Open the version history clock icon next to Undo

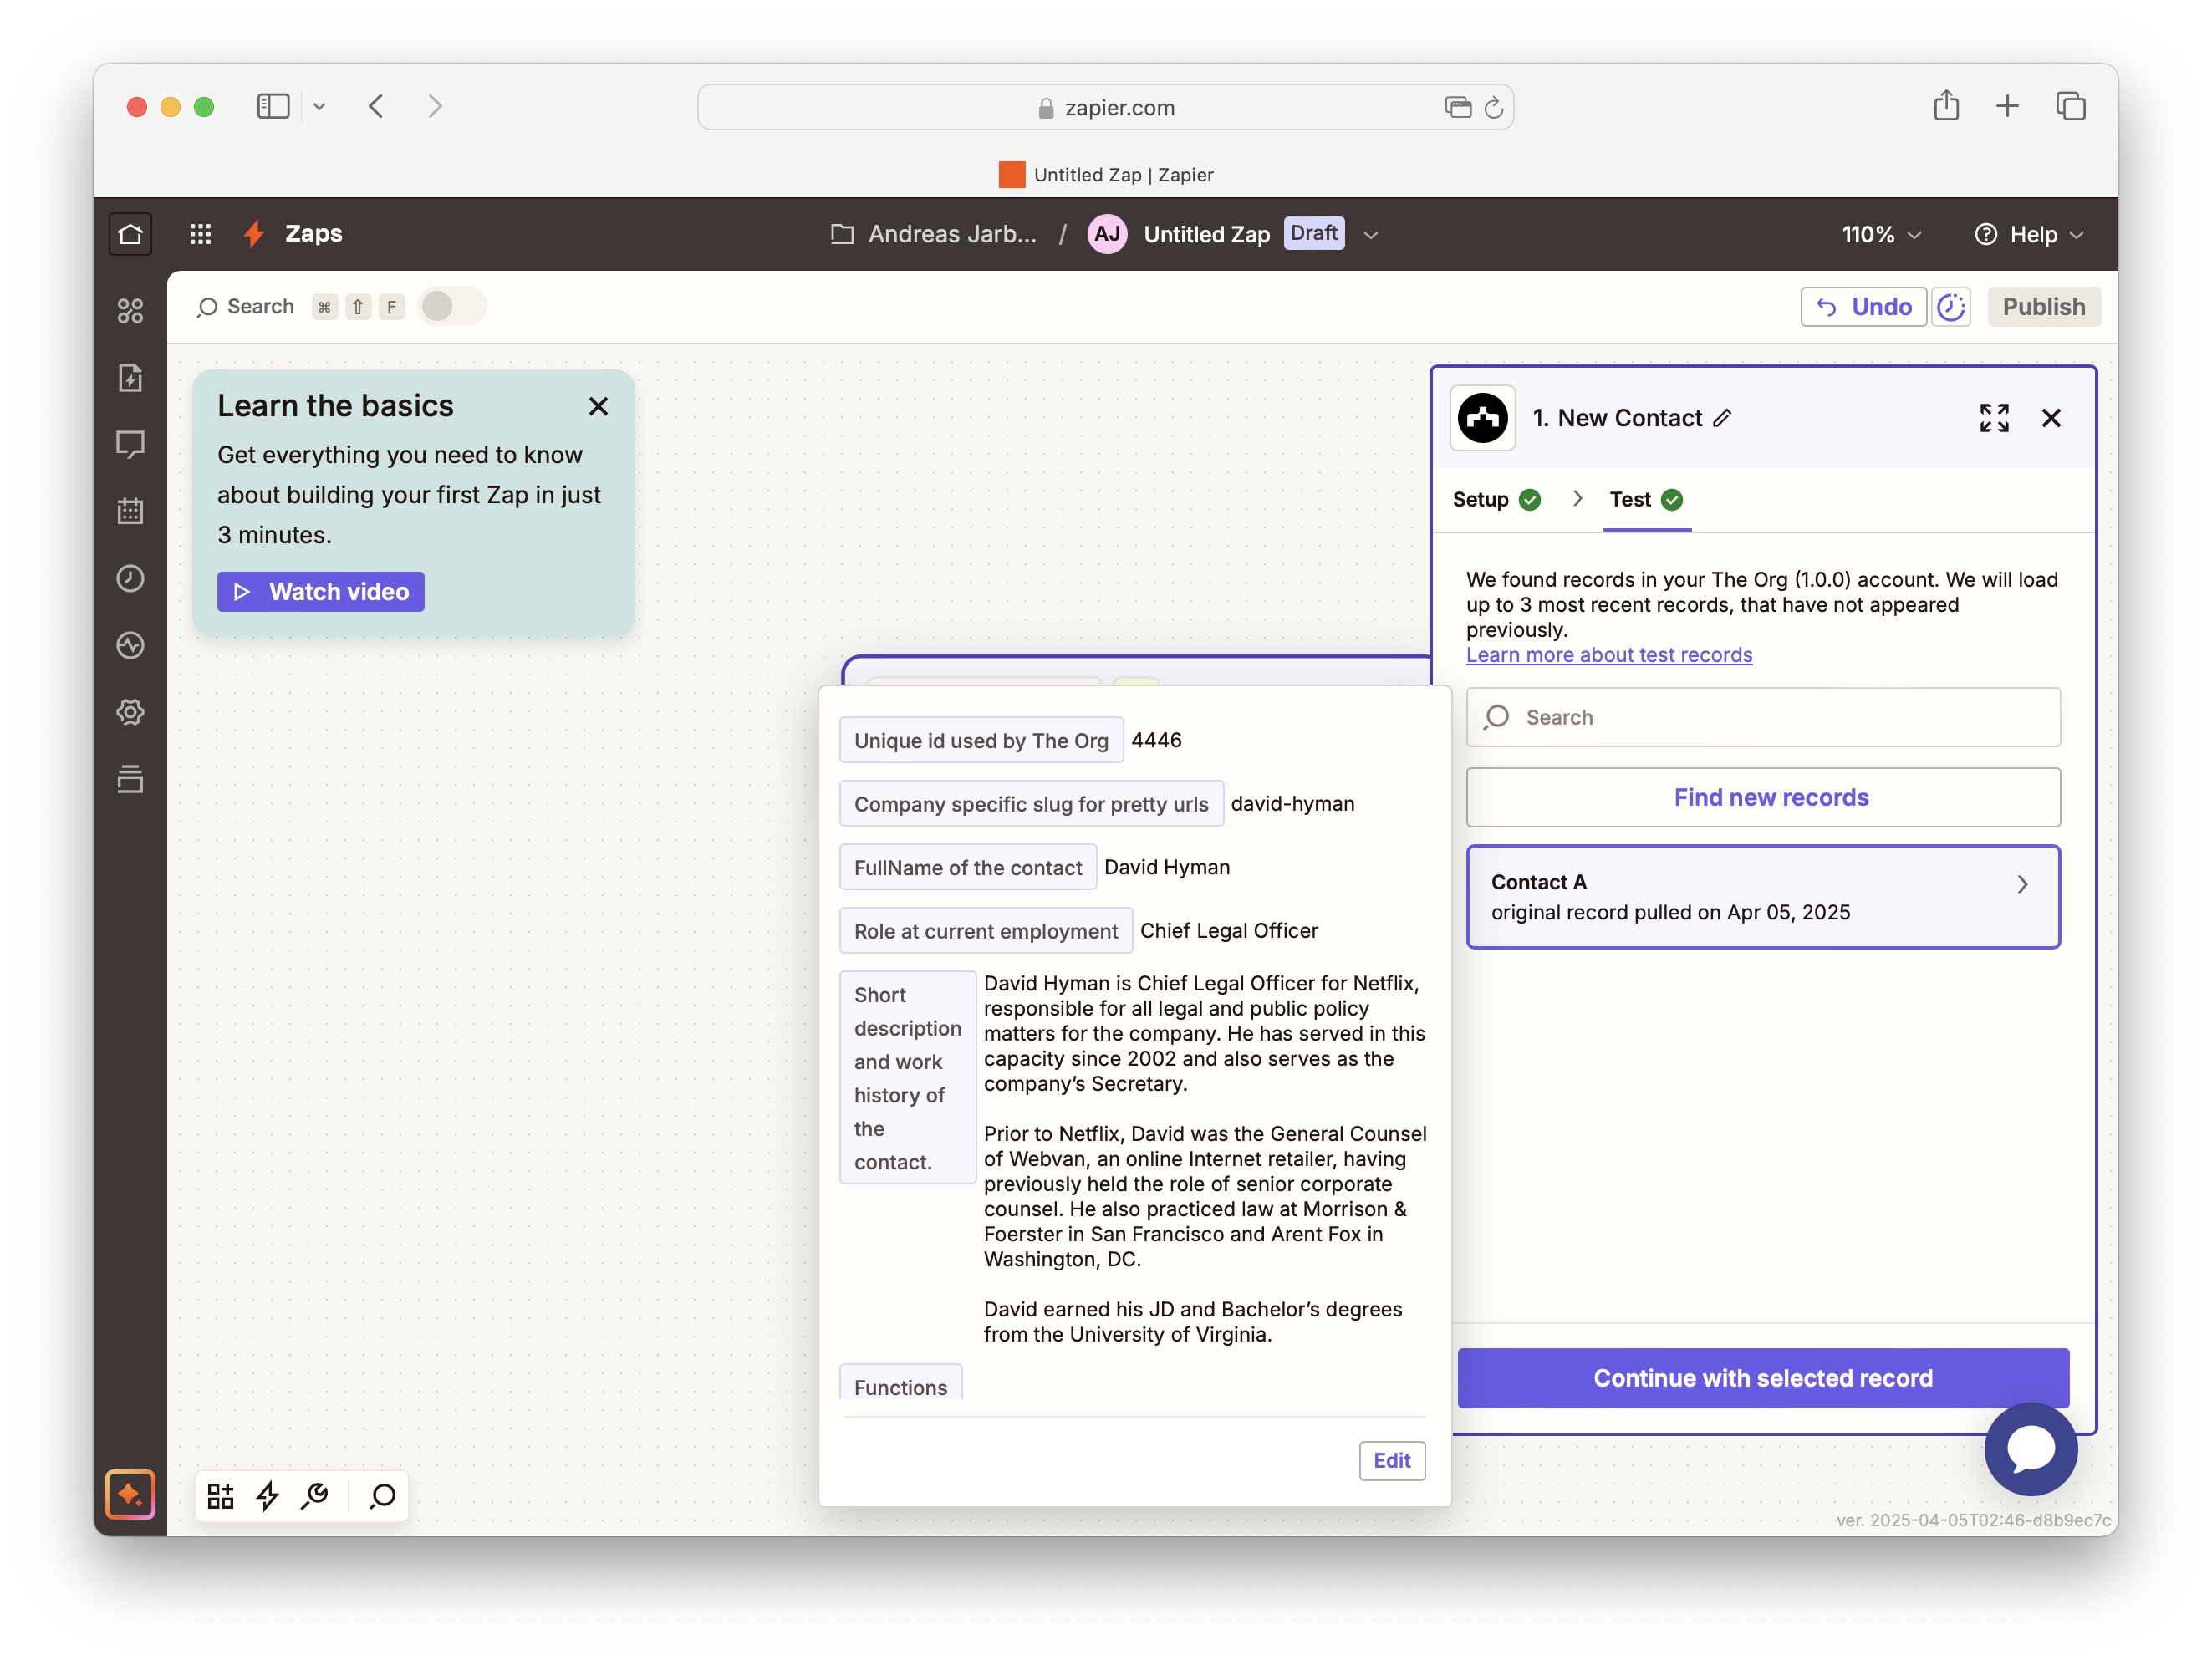coord(1951,307)
